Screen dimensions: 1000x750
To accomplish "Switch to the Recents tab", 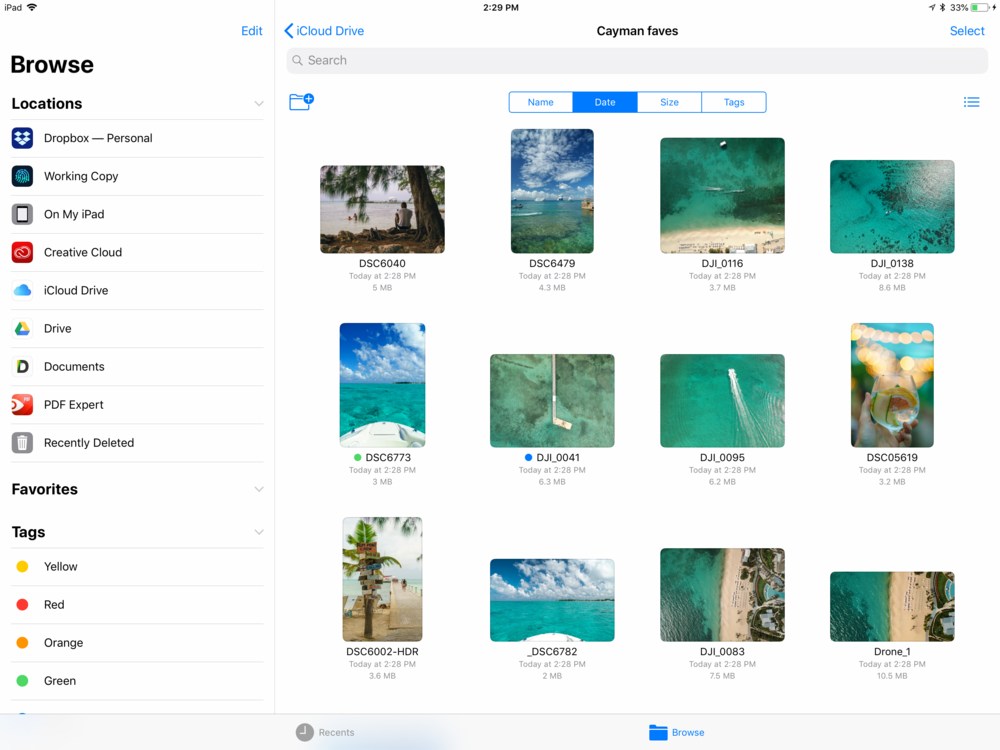I will point(325,732).
